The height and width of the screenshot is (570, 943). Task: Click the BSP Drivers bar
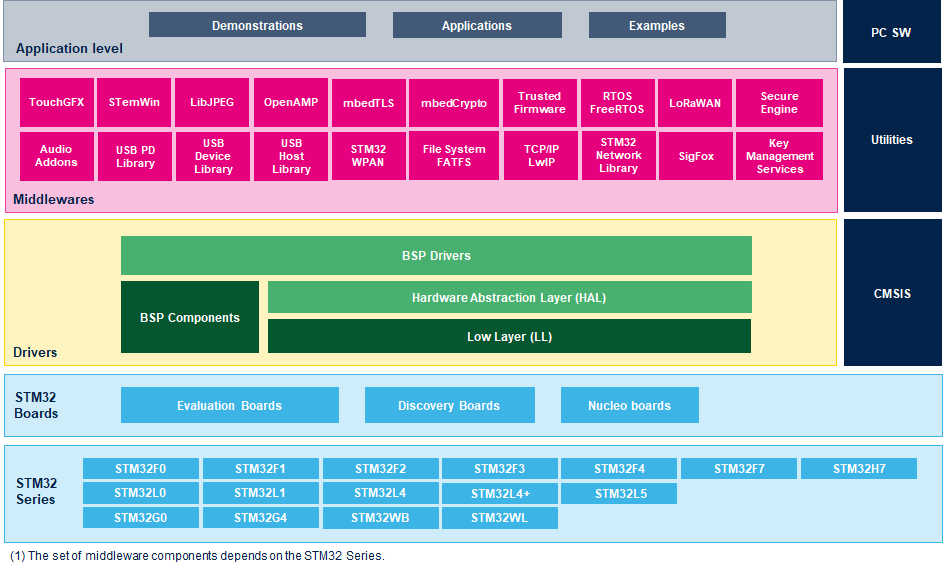(x=437, y=256)
